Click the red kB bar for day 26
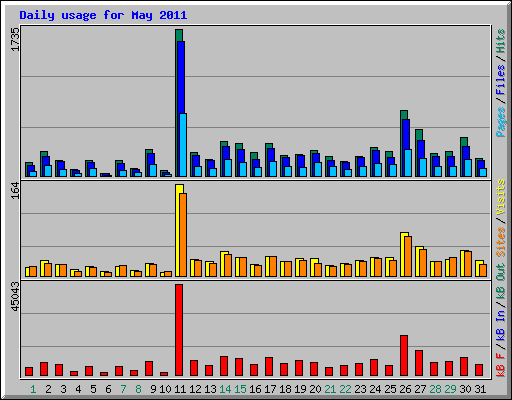Image resolution: width=512 pixels, height=400 pixels. (404, 356)
